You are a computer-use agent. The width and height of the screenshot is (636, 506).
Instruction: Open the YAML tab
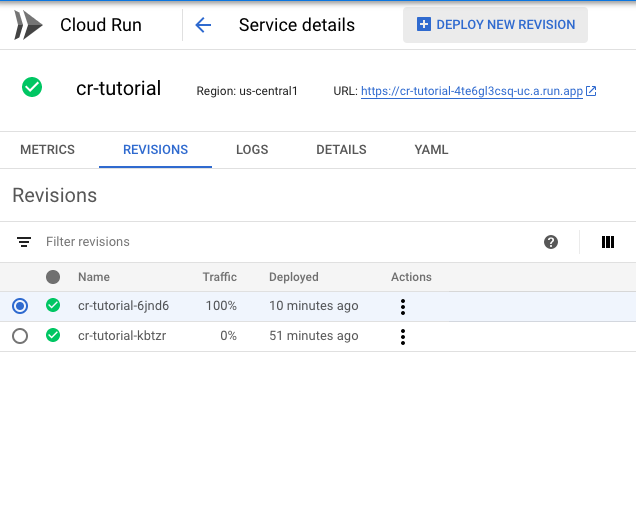click(x=431, y=150)
